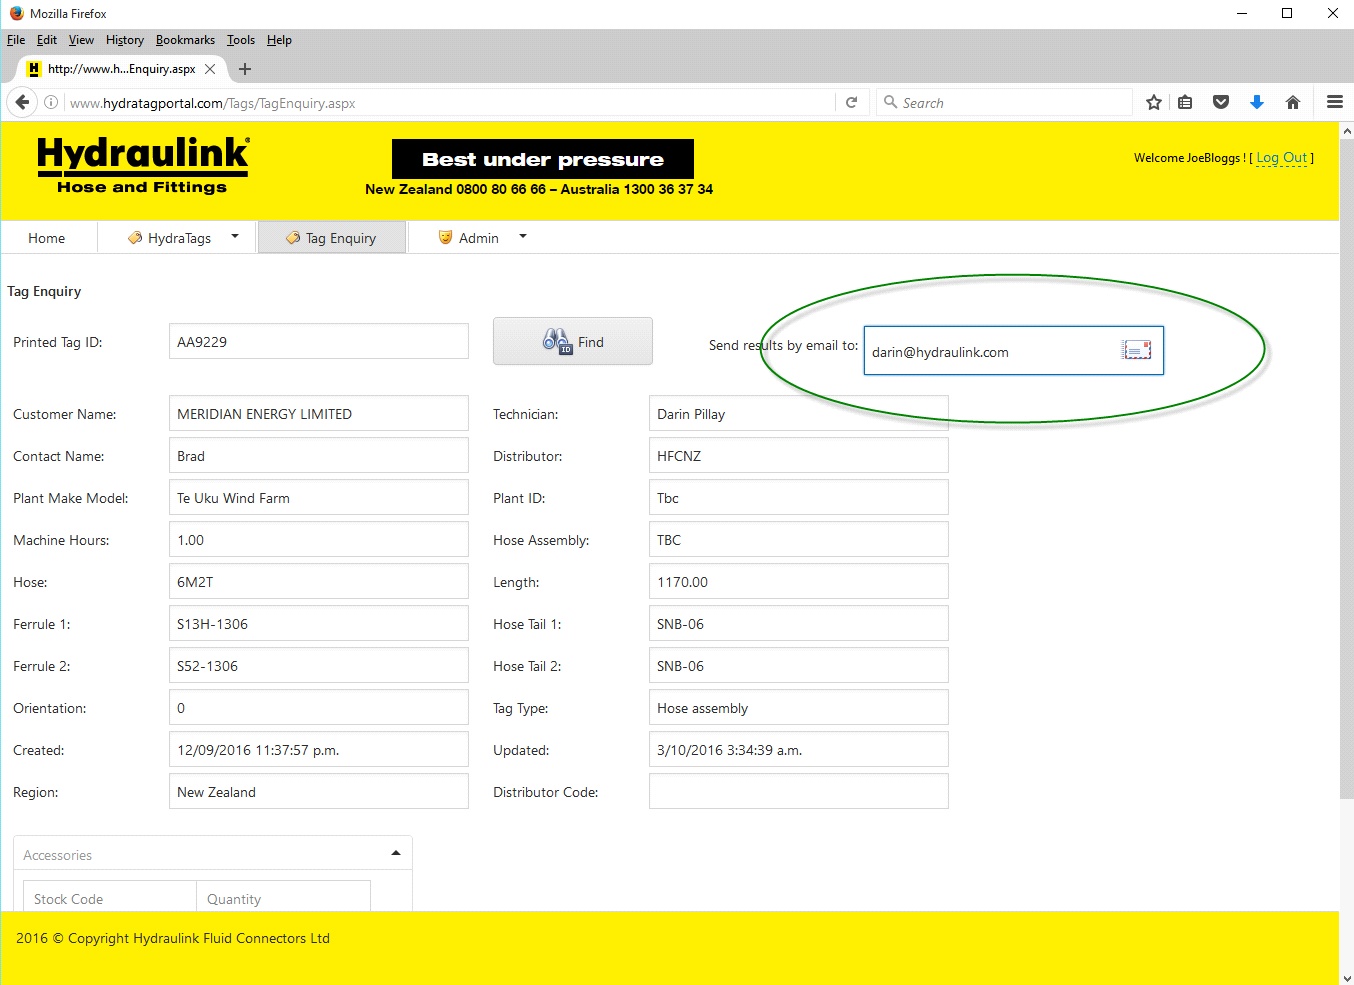Click the empty Distributor Code field
1354x985 pixels.
tap(799, 791)
